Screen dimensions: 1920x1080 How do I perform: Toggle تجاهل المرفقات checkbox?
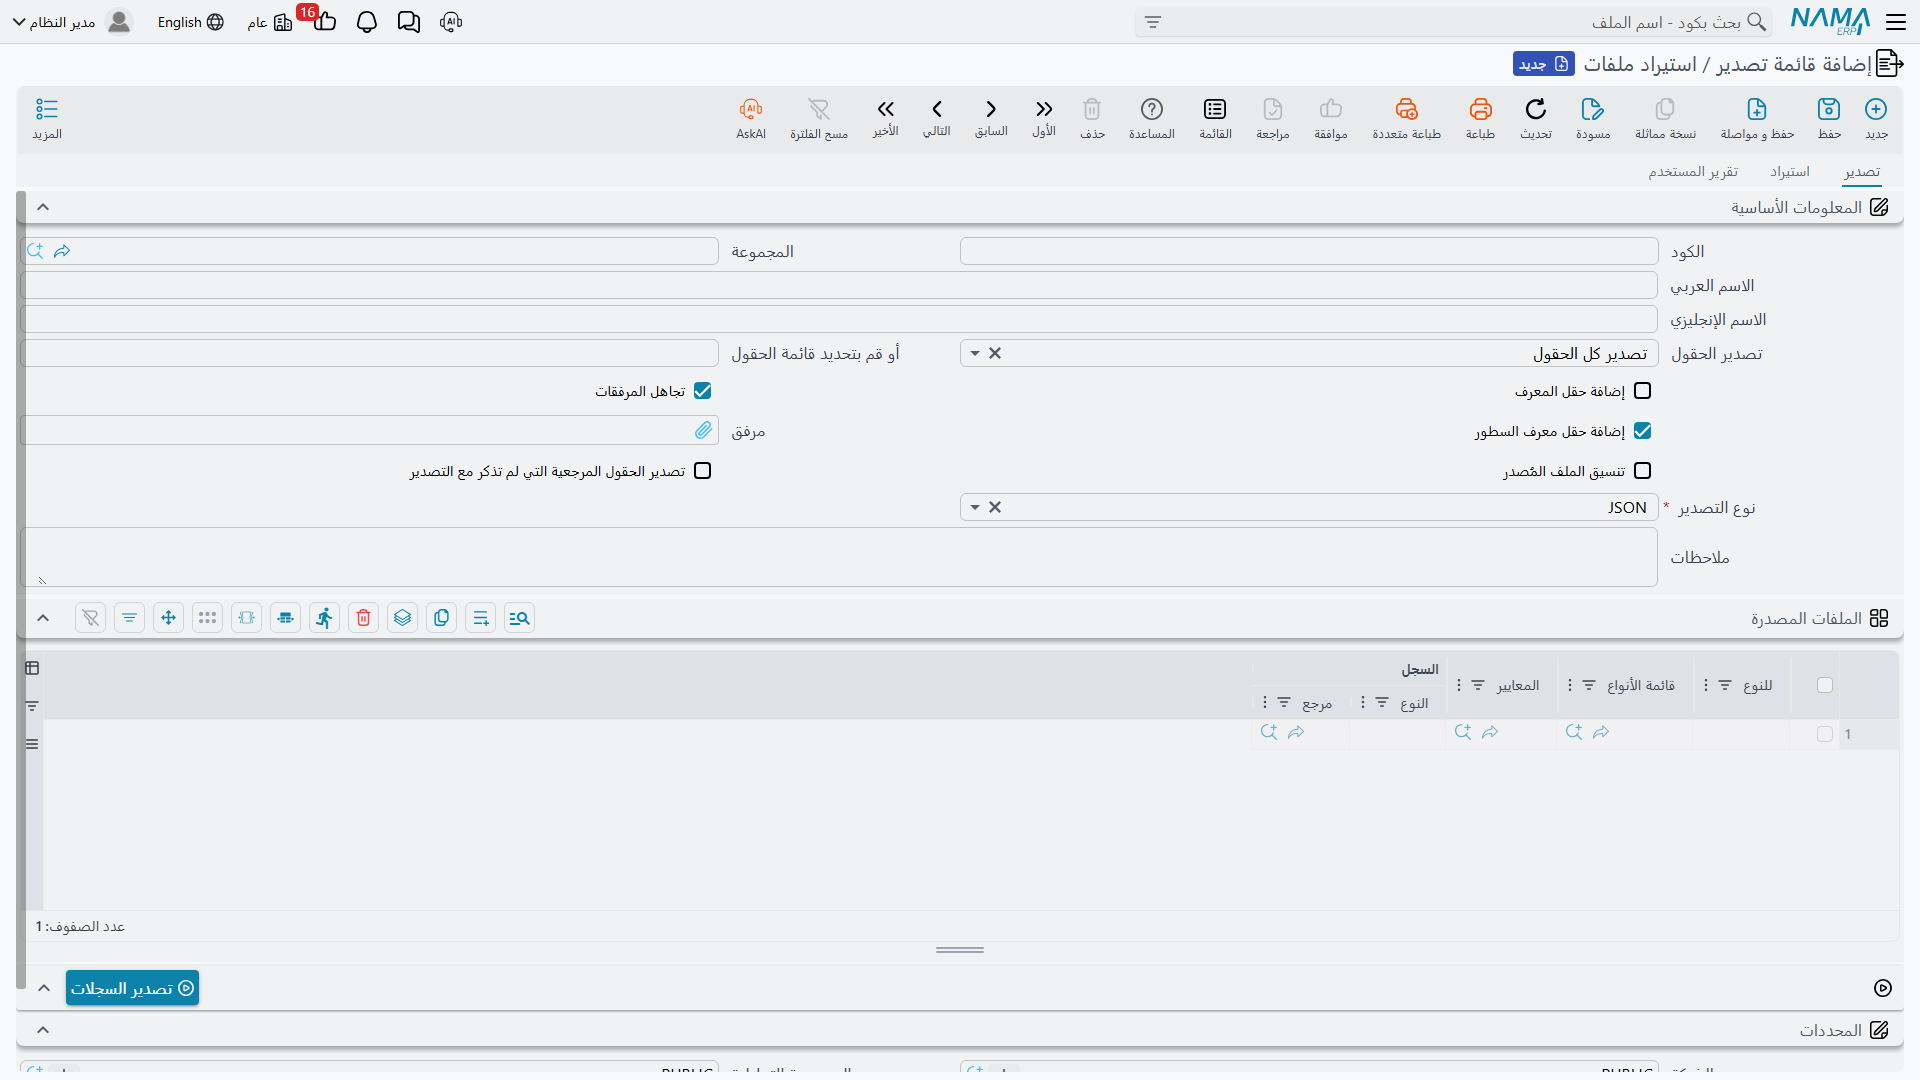(x=703, y=391)
